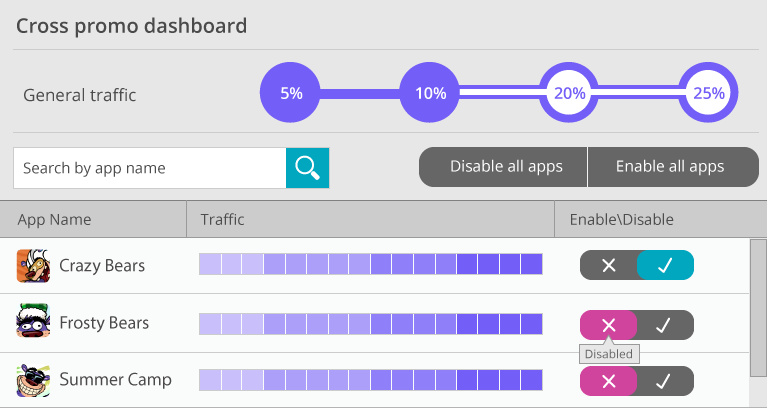Set general traffic to 10%
The width and height of the screenshot is (767, 409).
pyautogui.click(x=430, y=92)
